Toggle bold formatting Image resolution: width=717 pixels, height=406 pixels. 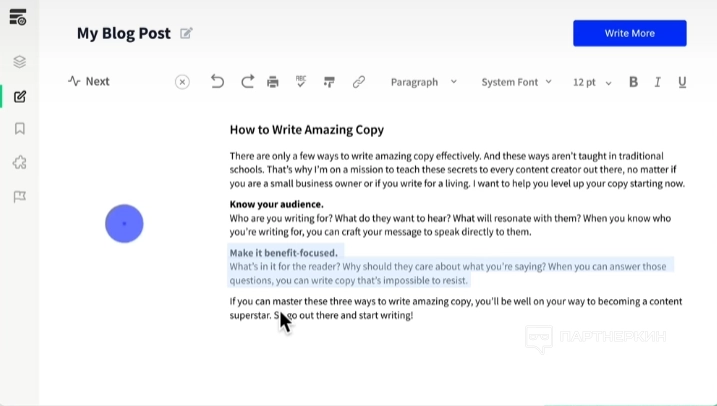(633, 82)
